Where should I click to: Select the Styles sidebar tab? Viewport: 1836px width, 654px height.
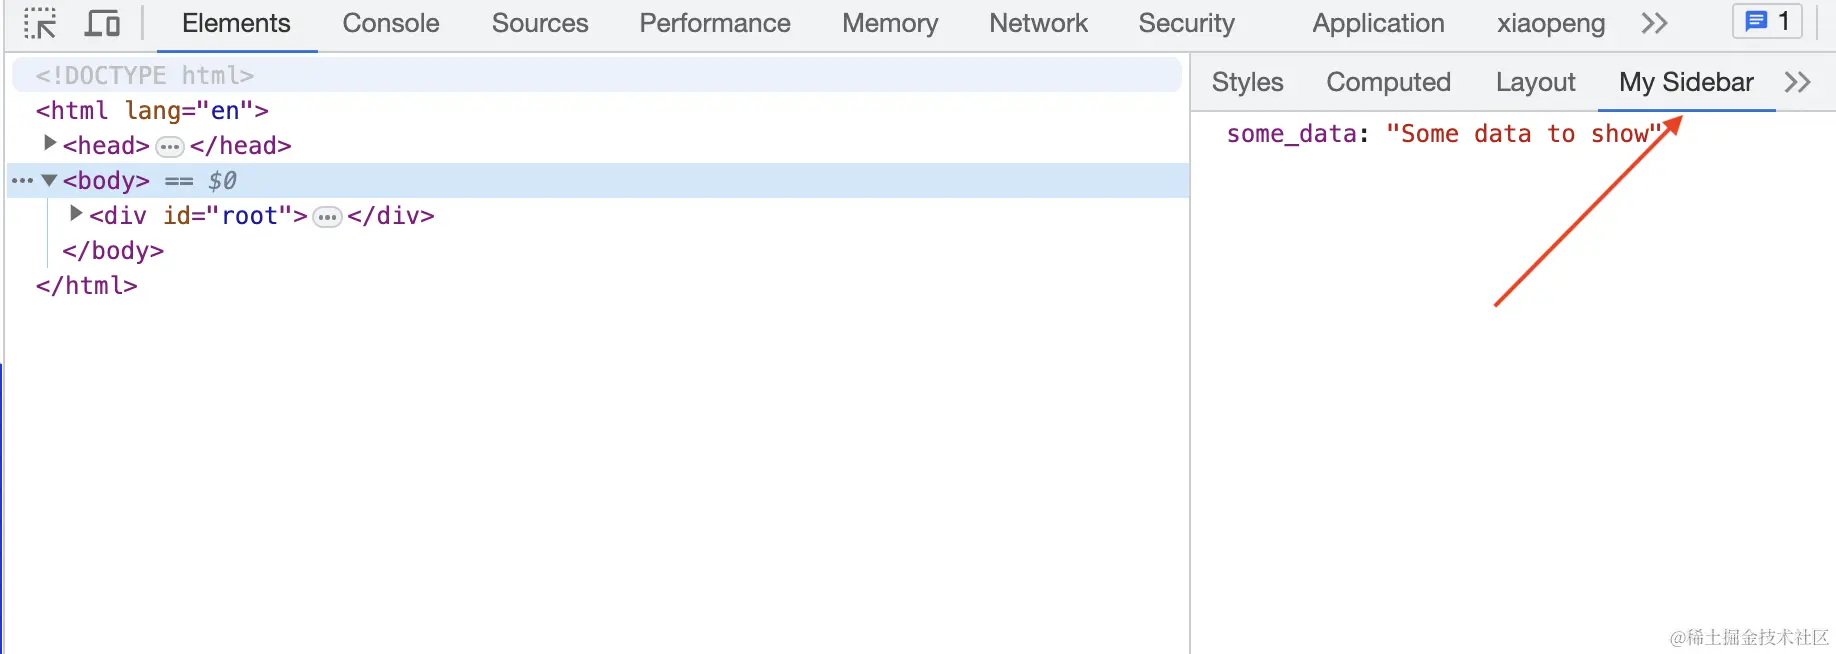1246,82
